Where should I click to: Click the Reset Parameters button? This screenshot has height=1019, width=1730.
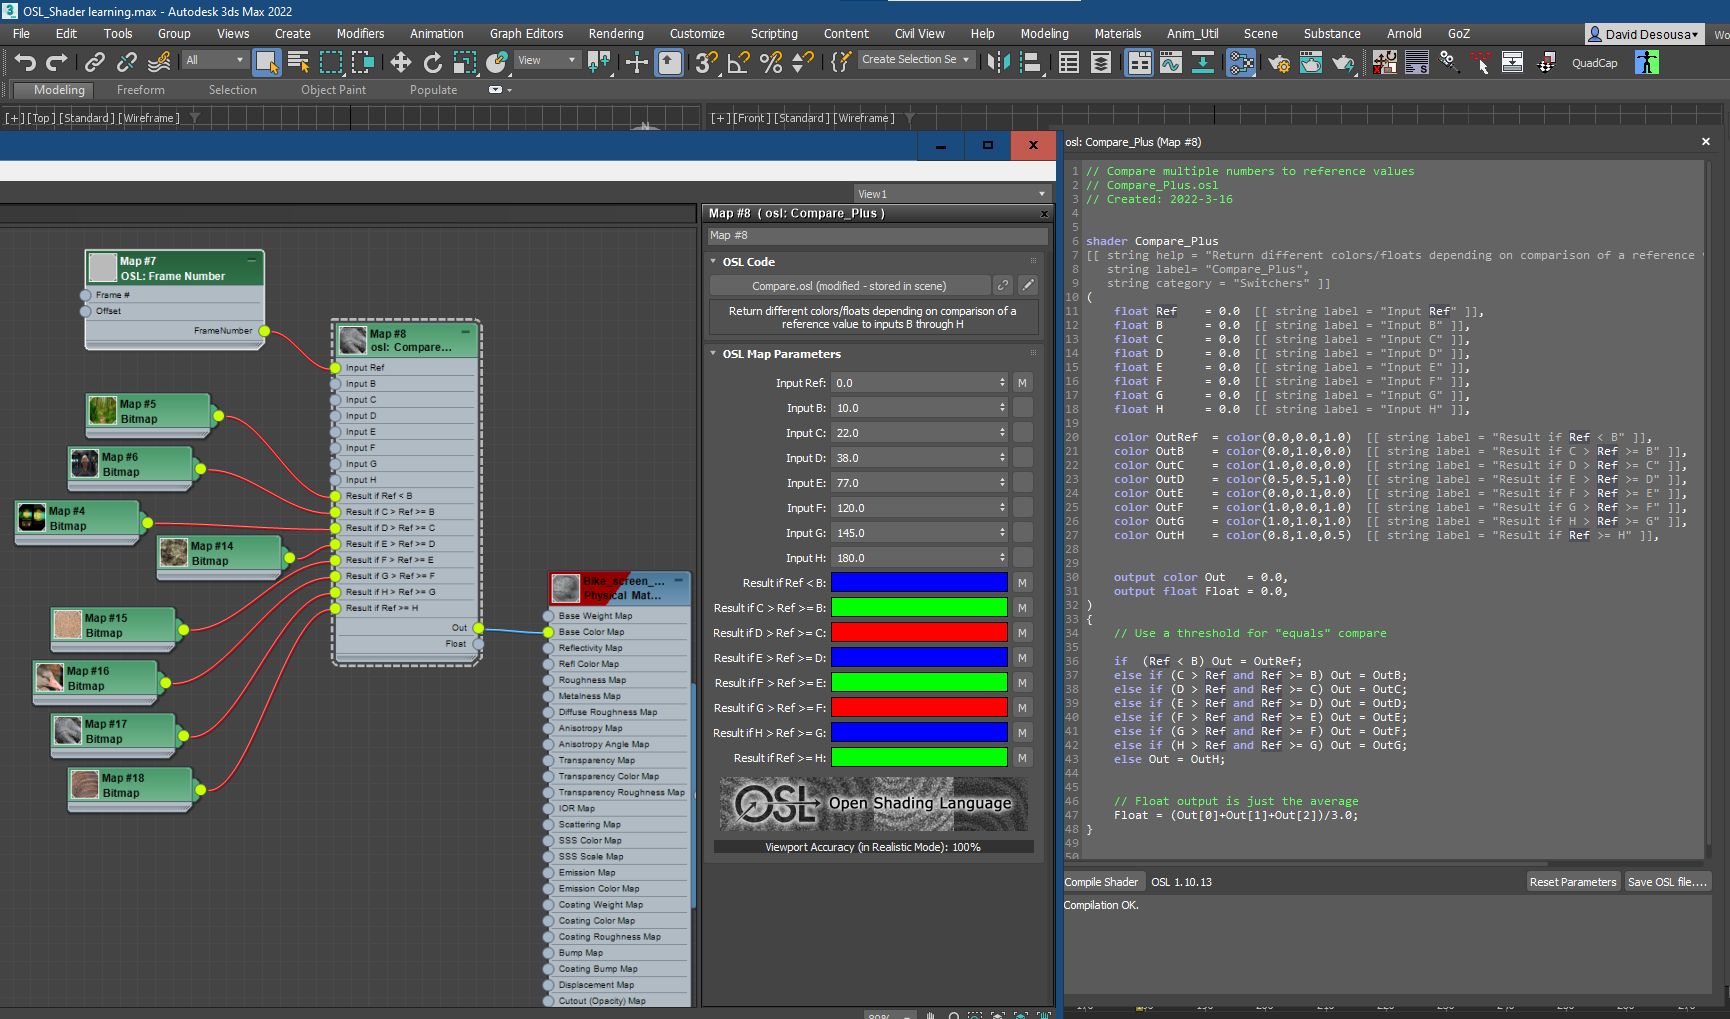coord(1573,881)
